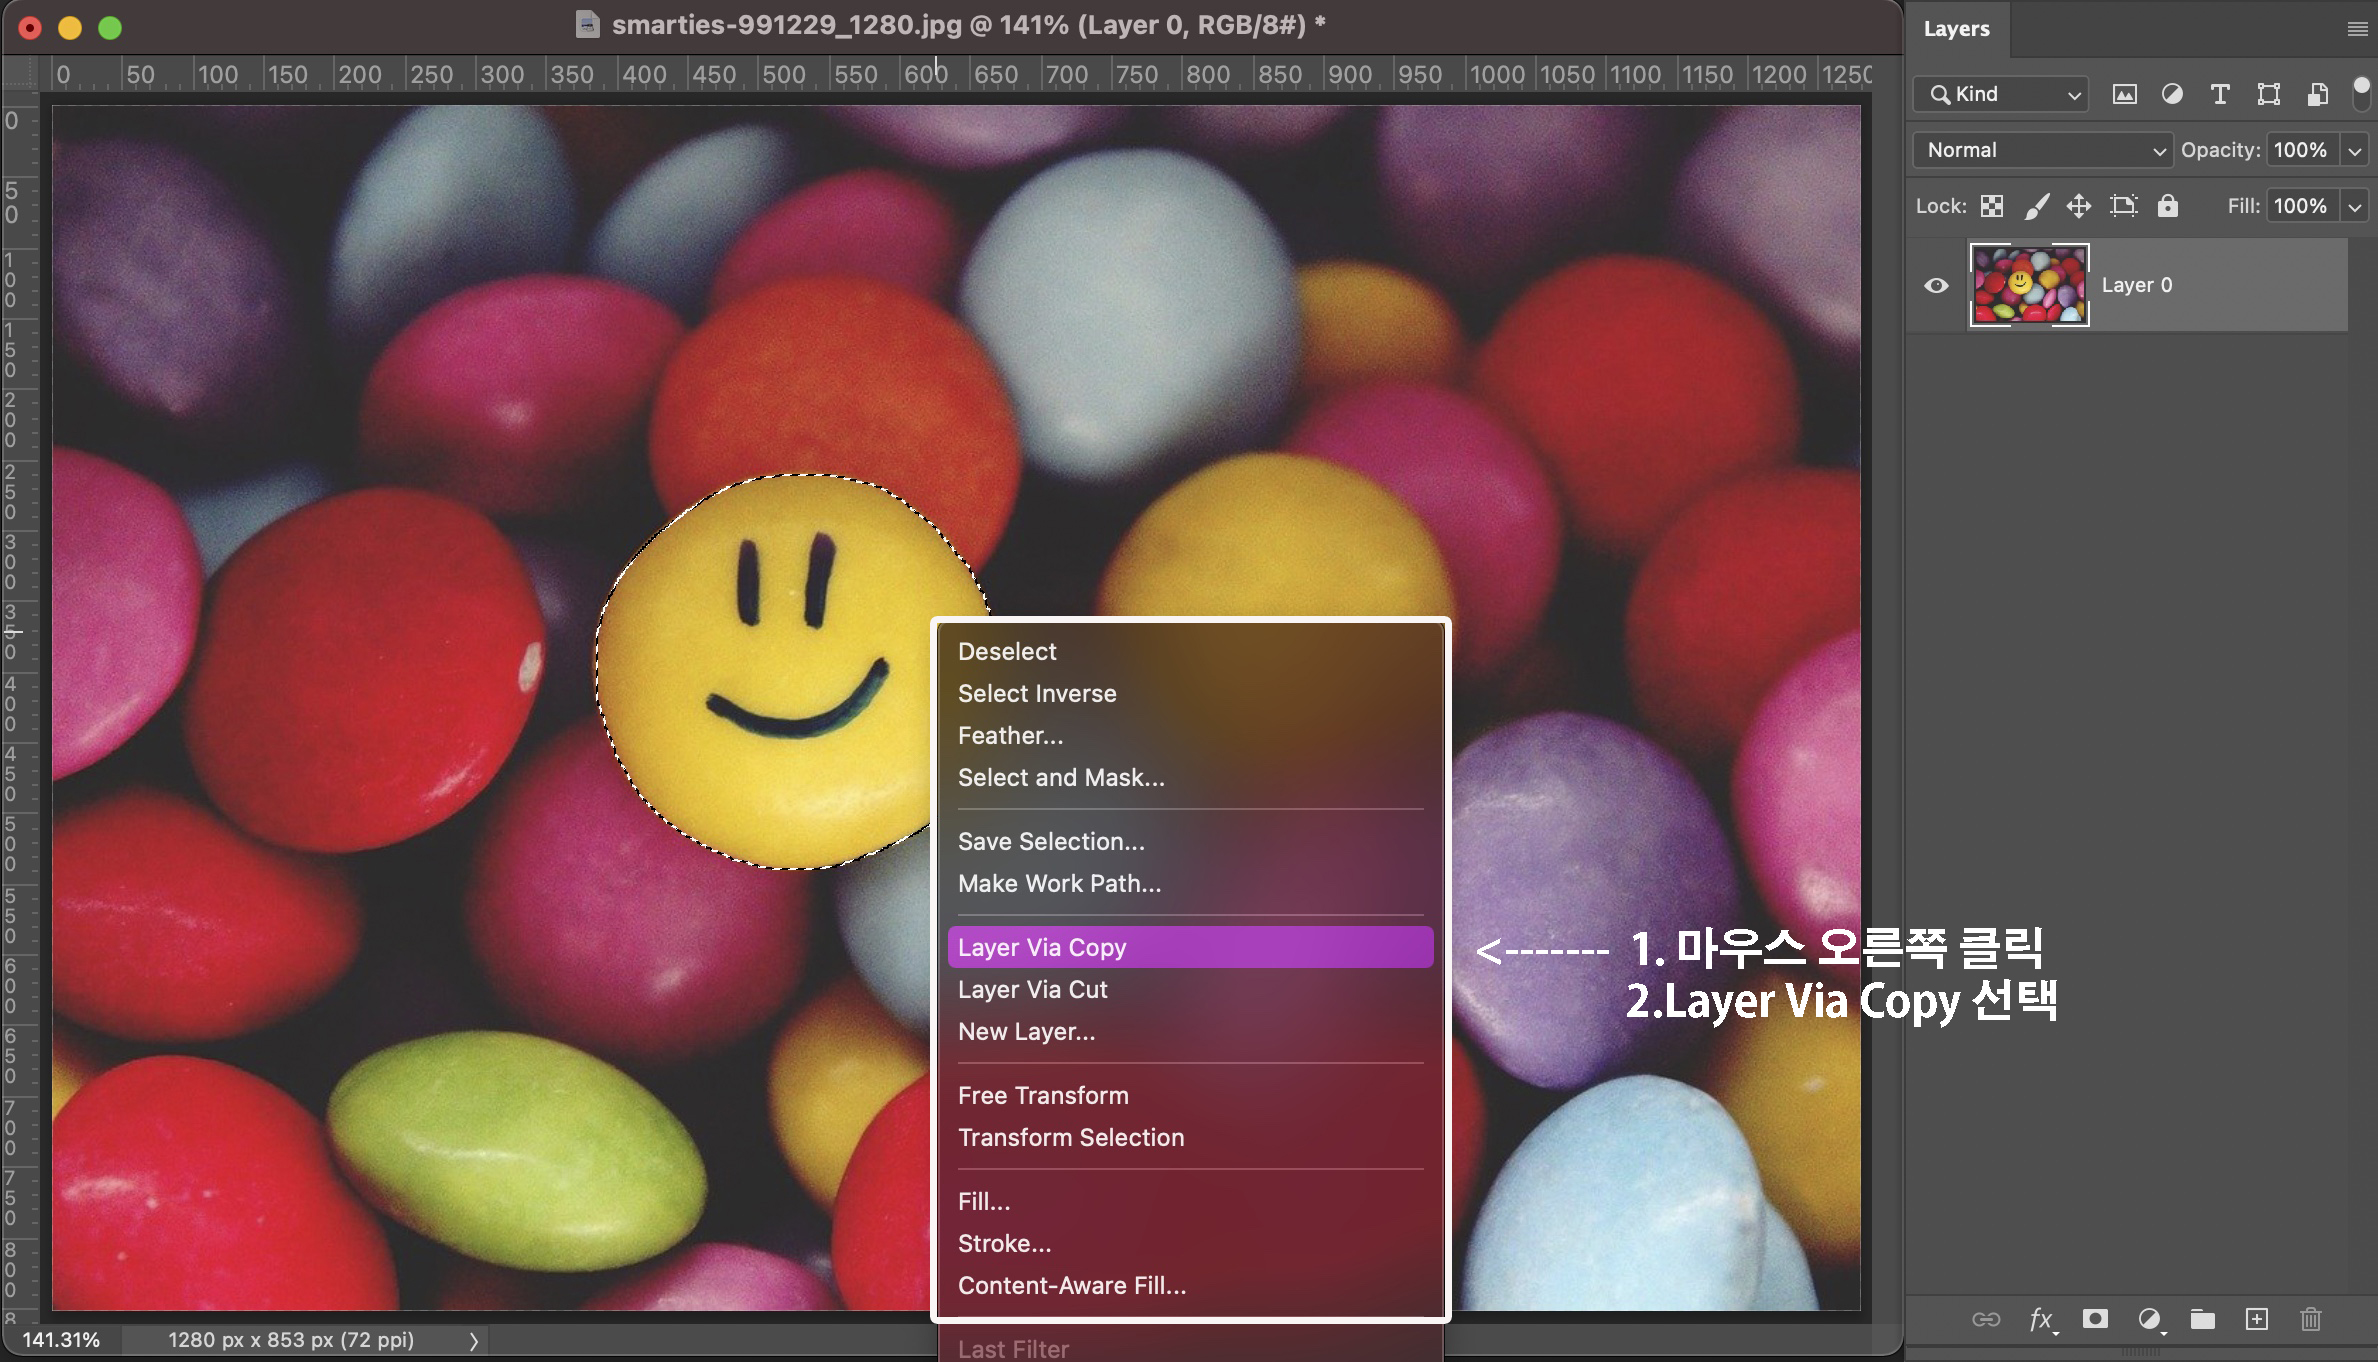This screenshot has width=2378, height=1362.
Task: Click the delete layer trash icon
Action: point(2311,1319)
